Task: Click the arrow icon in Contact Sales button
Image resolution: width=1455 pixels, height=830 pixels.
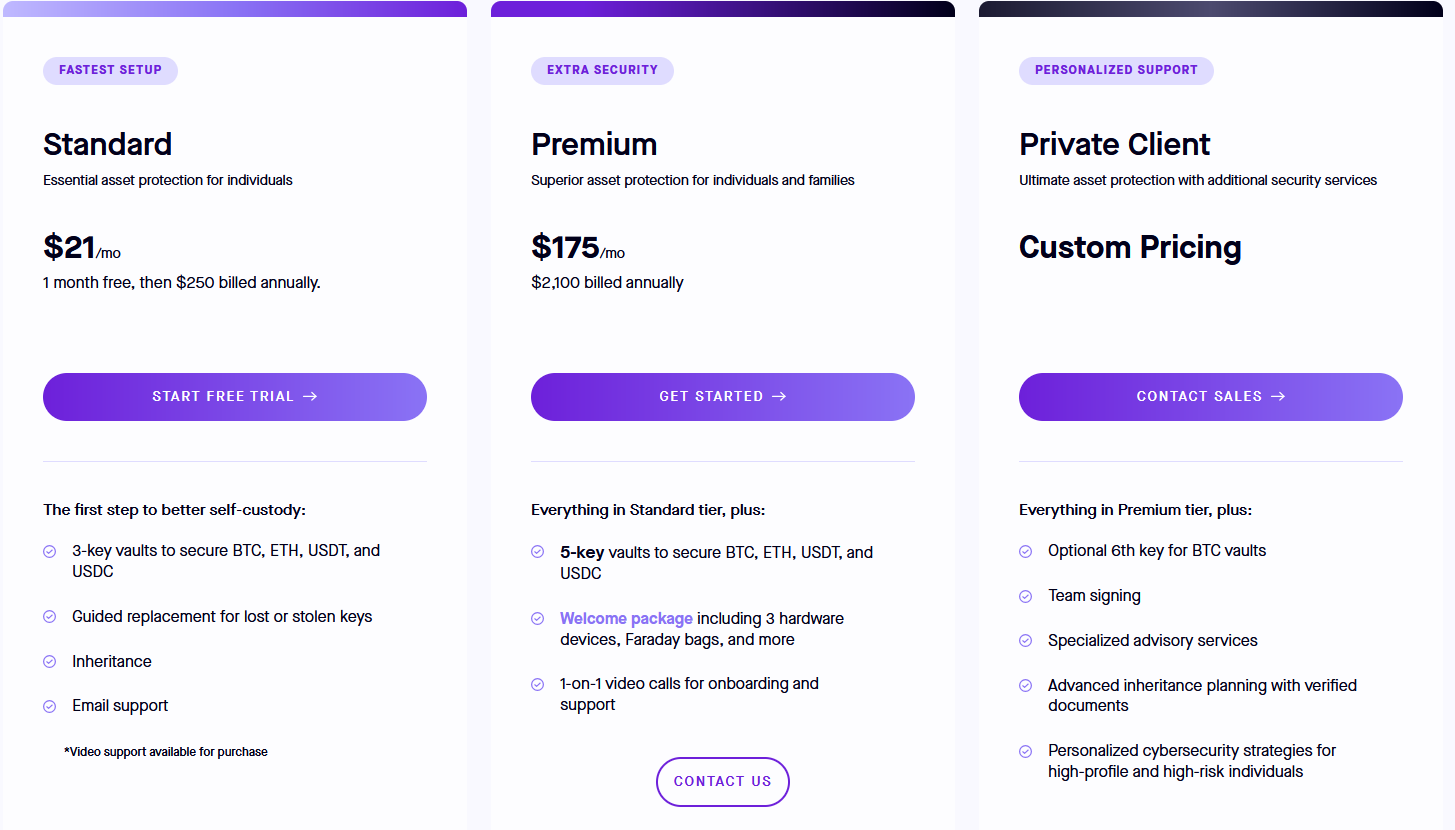Action: pyautogui.click(x=1278, y=397)
